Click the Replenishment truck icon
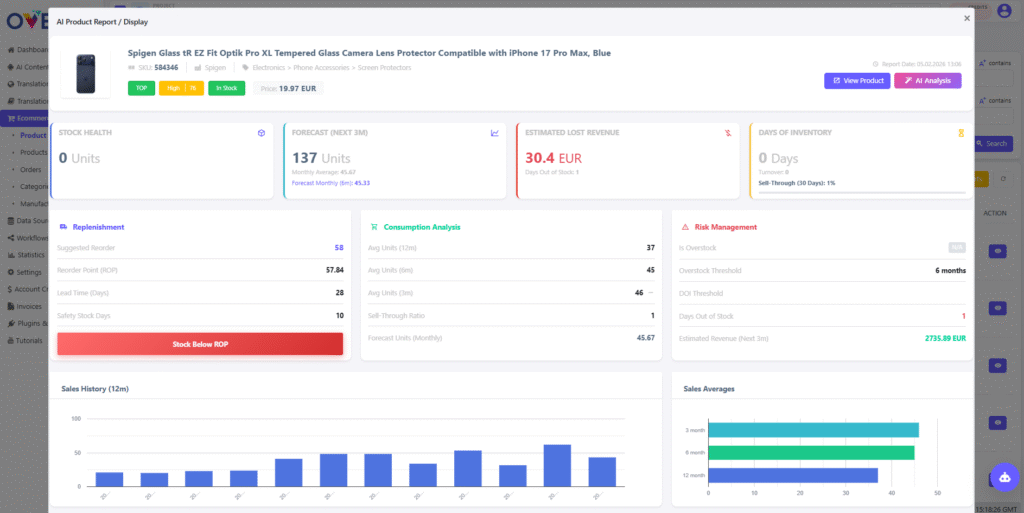 (x=64, y=227)
